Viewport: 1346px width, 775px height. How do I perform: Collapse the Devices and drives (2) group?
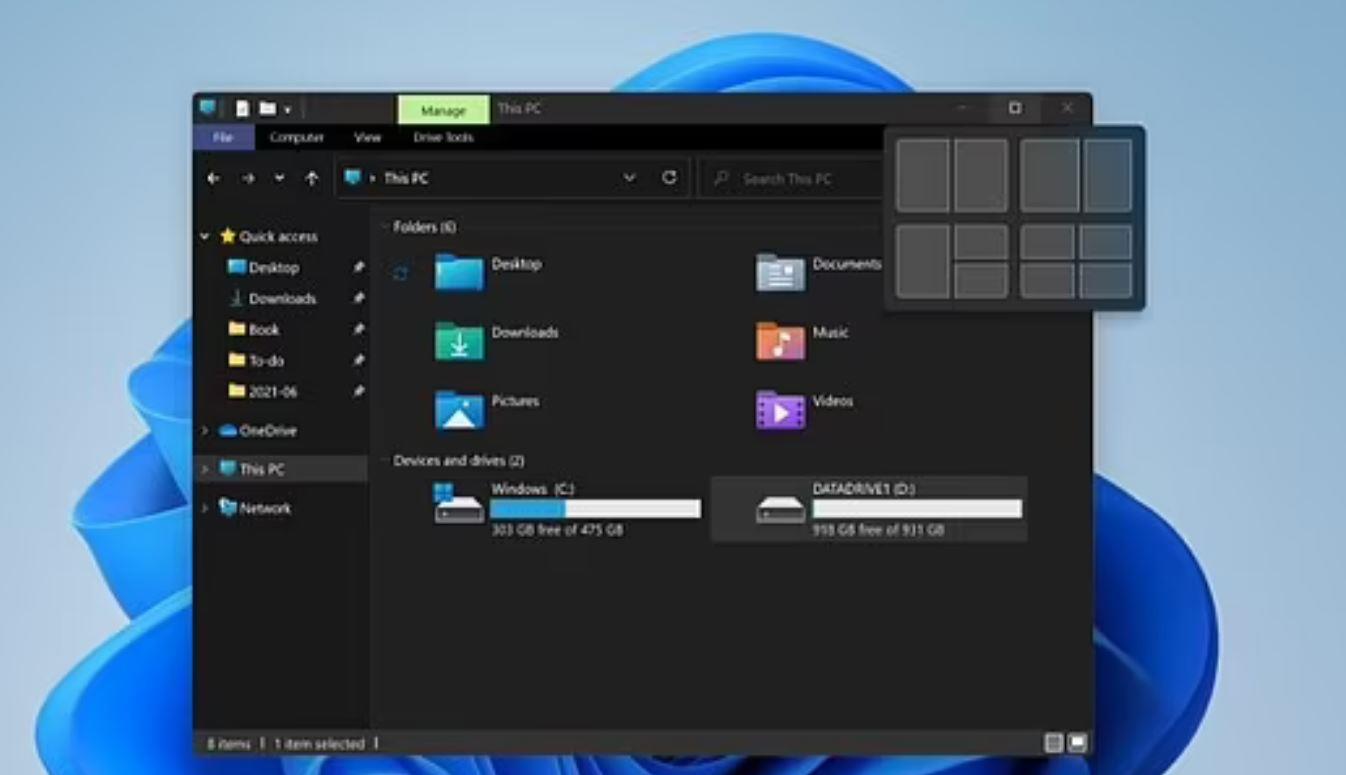(385, 461)
